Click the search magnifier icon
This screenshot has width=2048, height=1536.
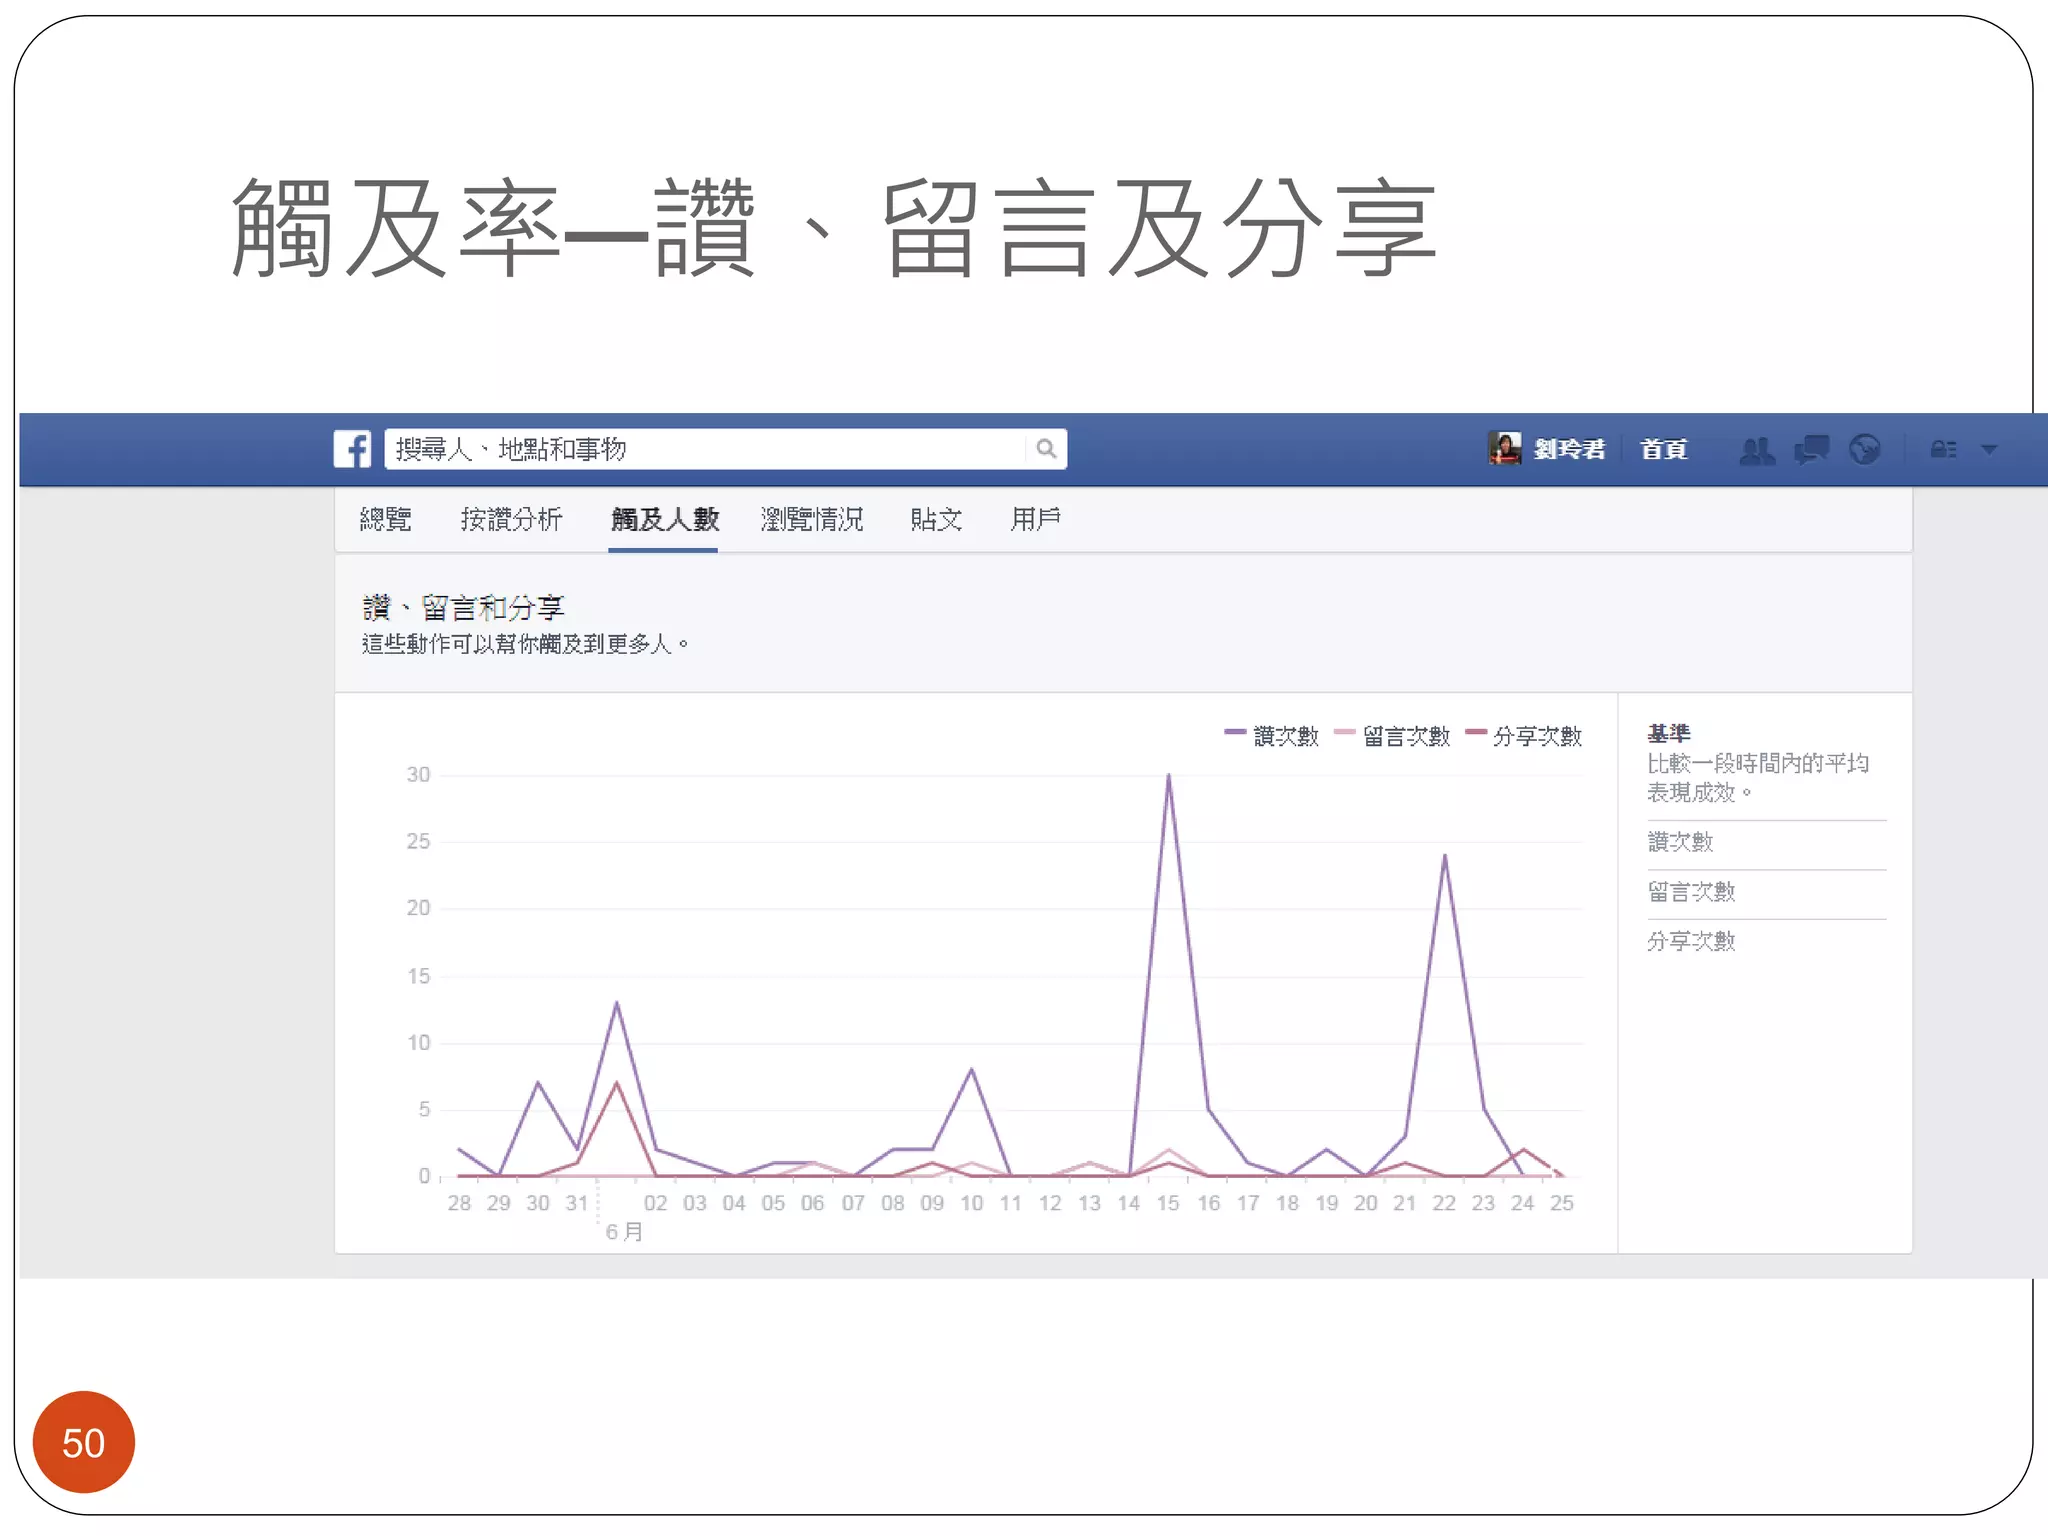(1046, 449)
